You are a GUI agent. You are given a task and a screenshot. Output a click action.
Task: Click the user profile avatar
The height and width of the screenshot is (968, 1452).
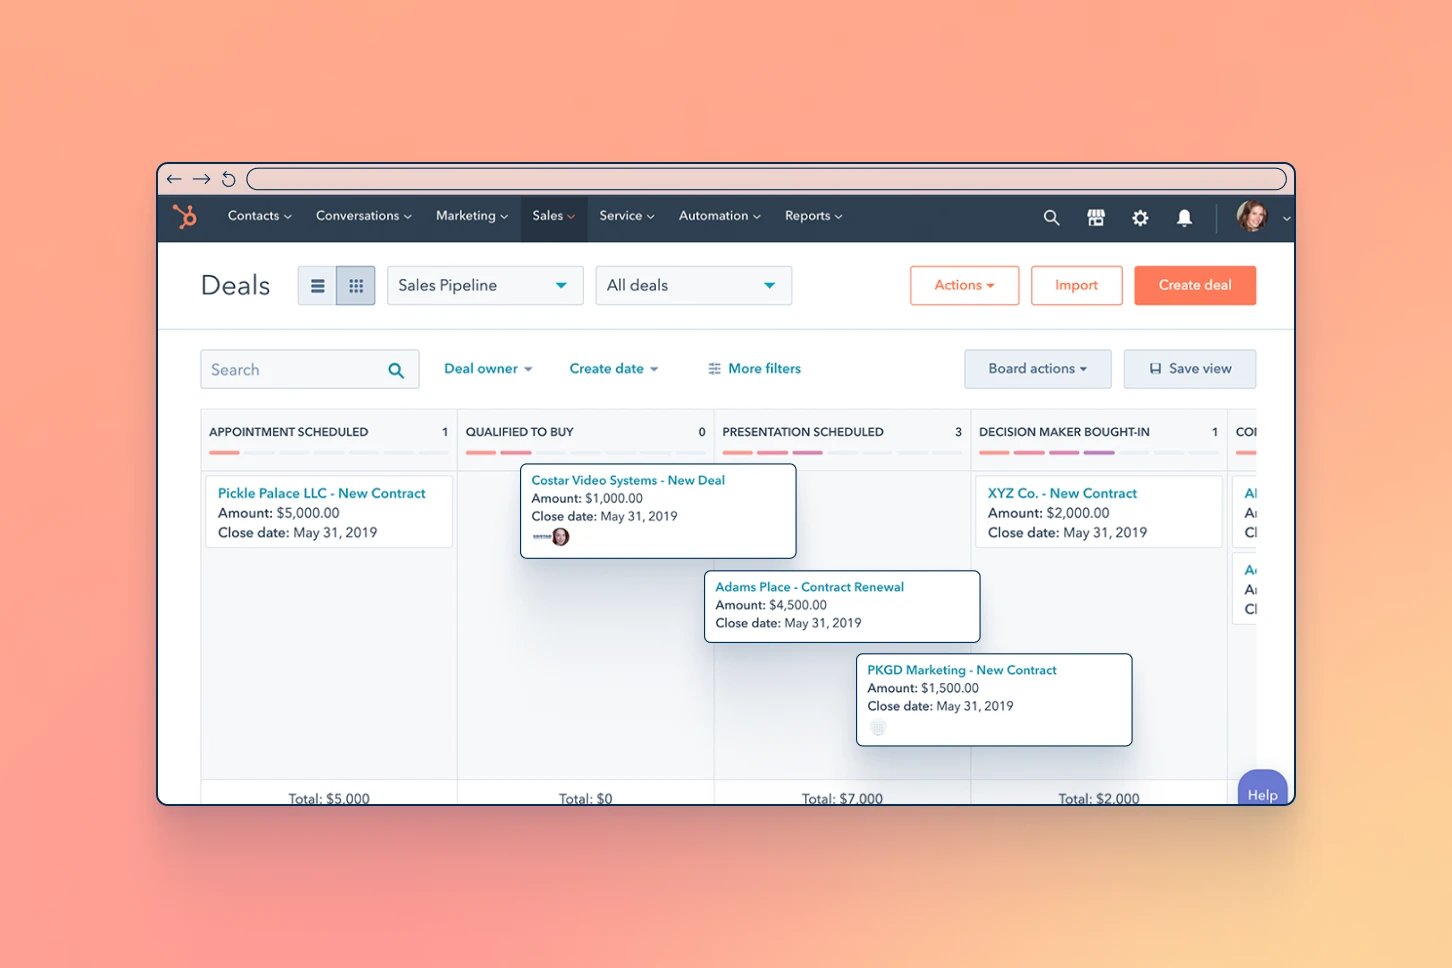coord(1252,216)
